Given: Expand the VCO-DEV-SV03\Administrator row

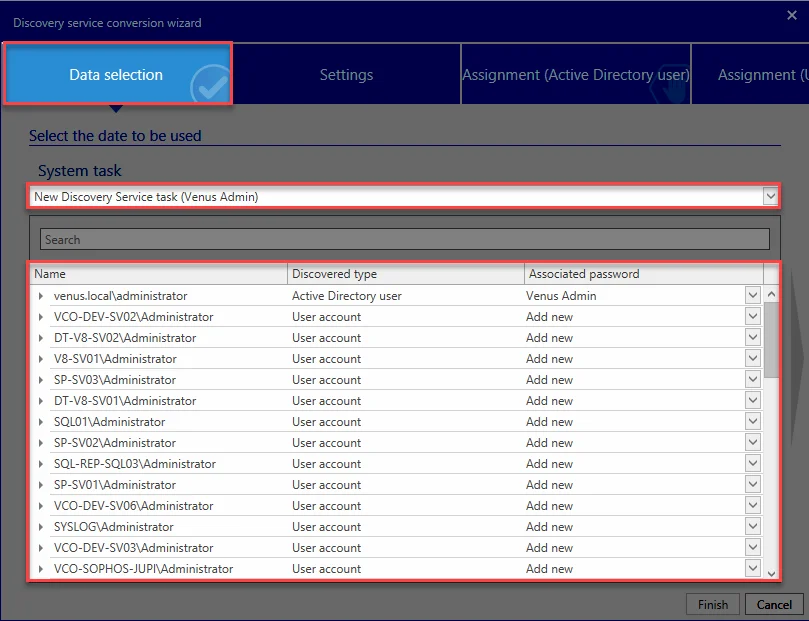Looking at the screenshot, I should [40, 548].
